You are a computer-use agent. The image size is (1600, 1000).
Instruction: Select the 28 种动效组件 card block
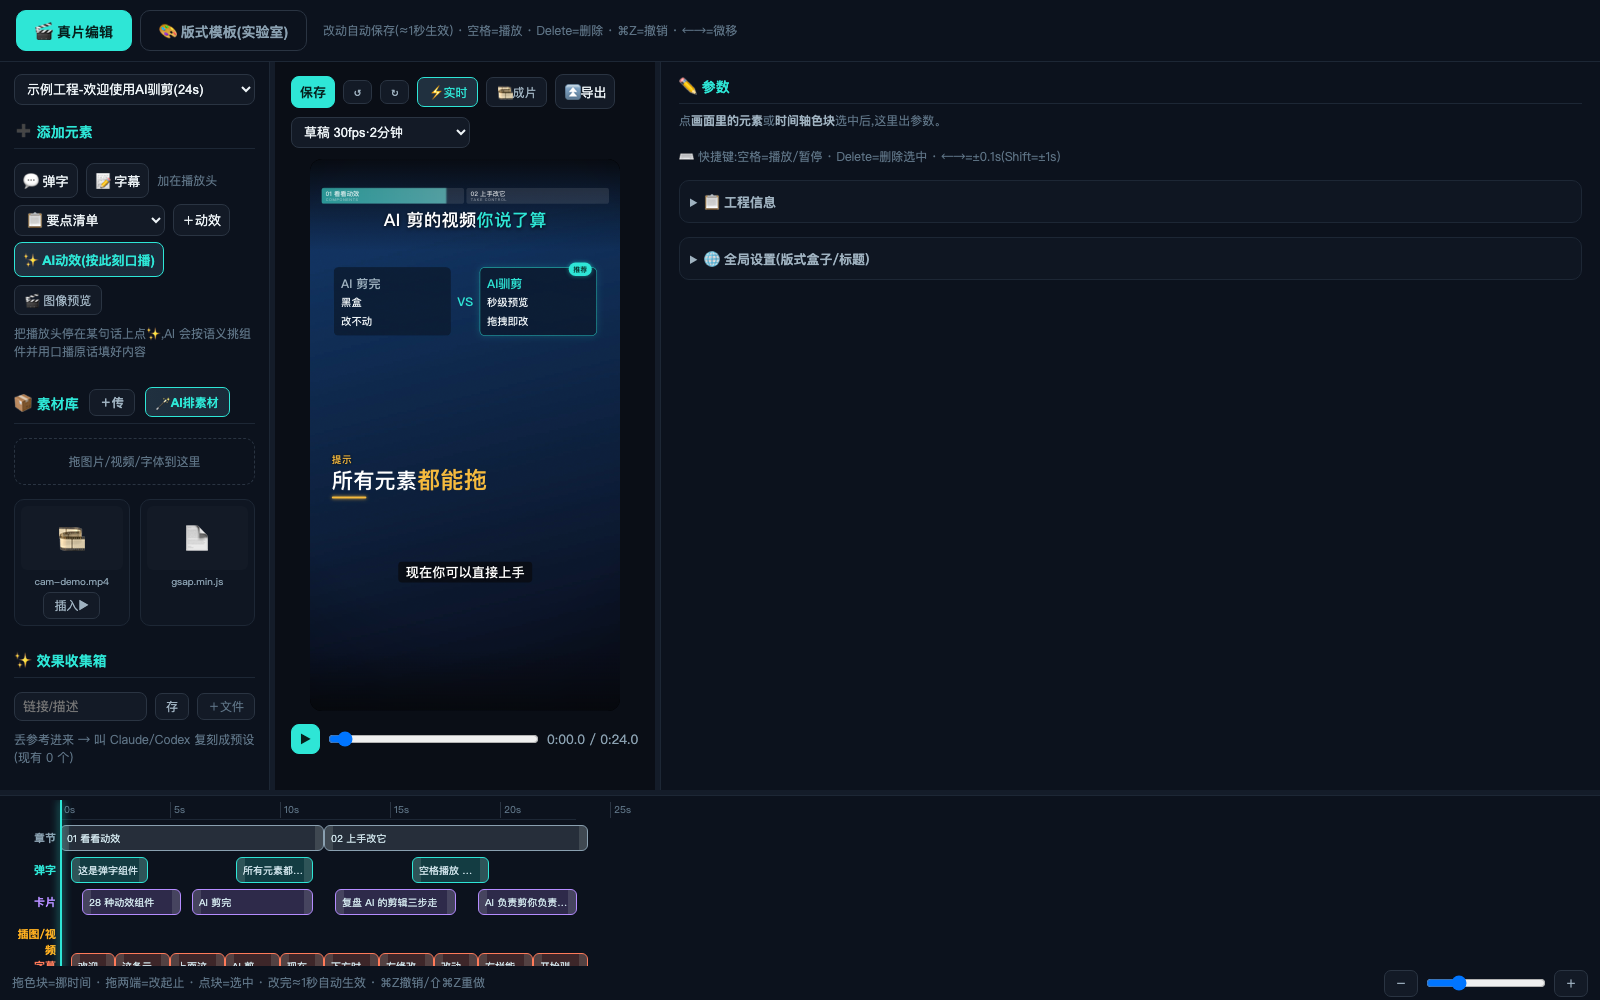[131, 902]
